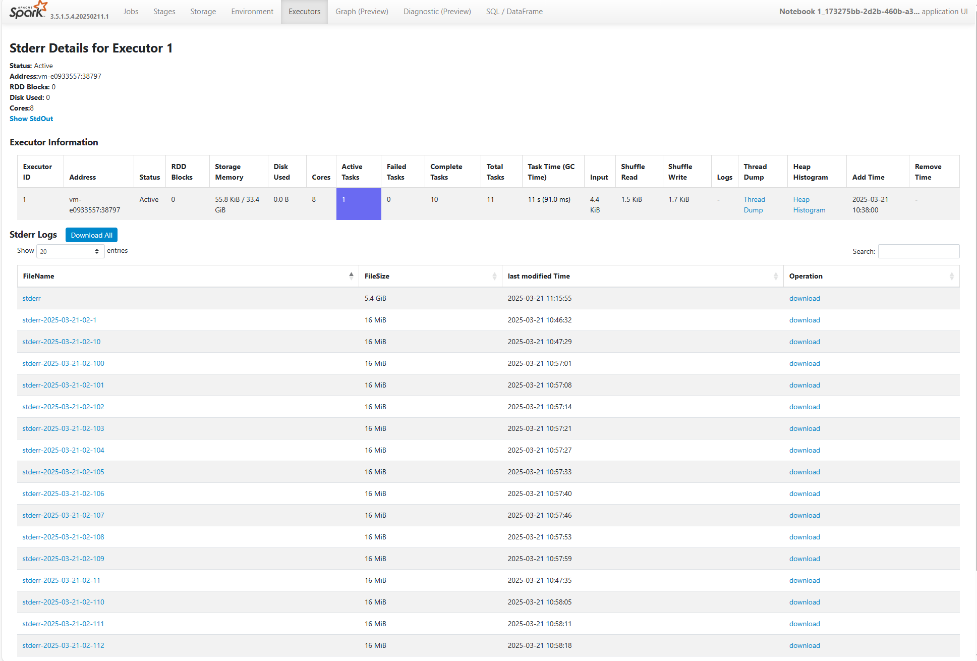Screen dimensions: 977x661
Task: Open the Graph (Preview) tab
Action: (x=361, y=11)
